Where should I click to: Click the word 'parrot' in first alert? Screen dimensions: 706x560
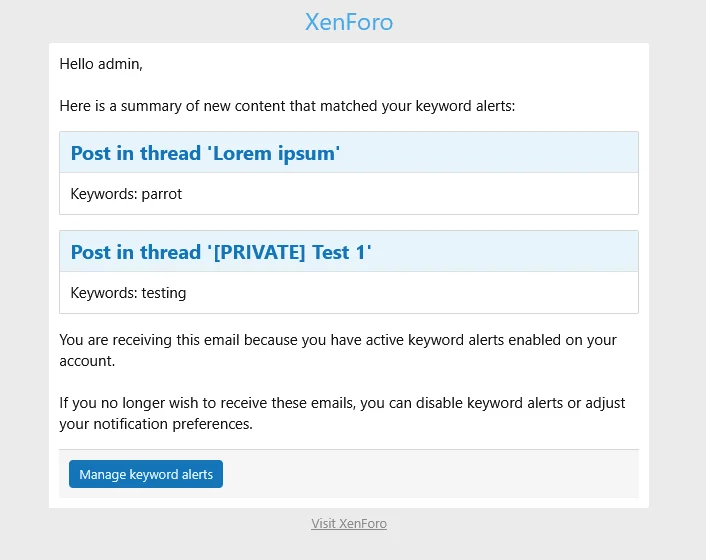click(161, 194)
